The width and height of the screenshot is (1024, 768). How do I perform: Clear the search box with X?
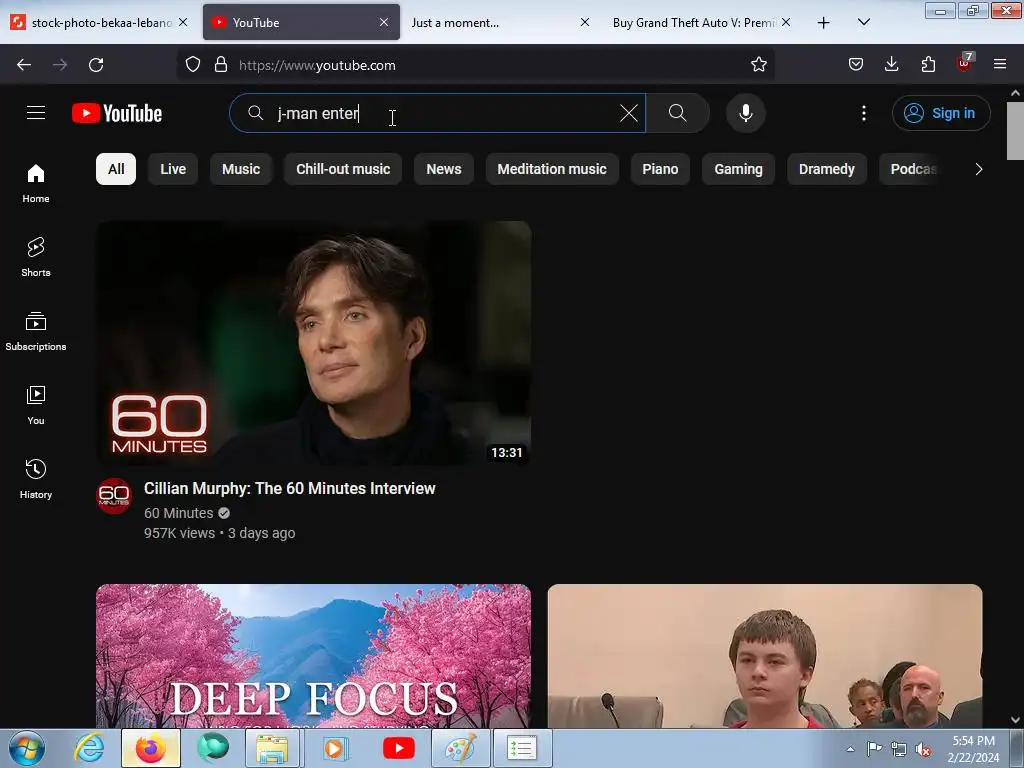click(628, 113)
